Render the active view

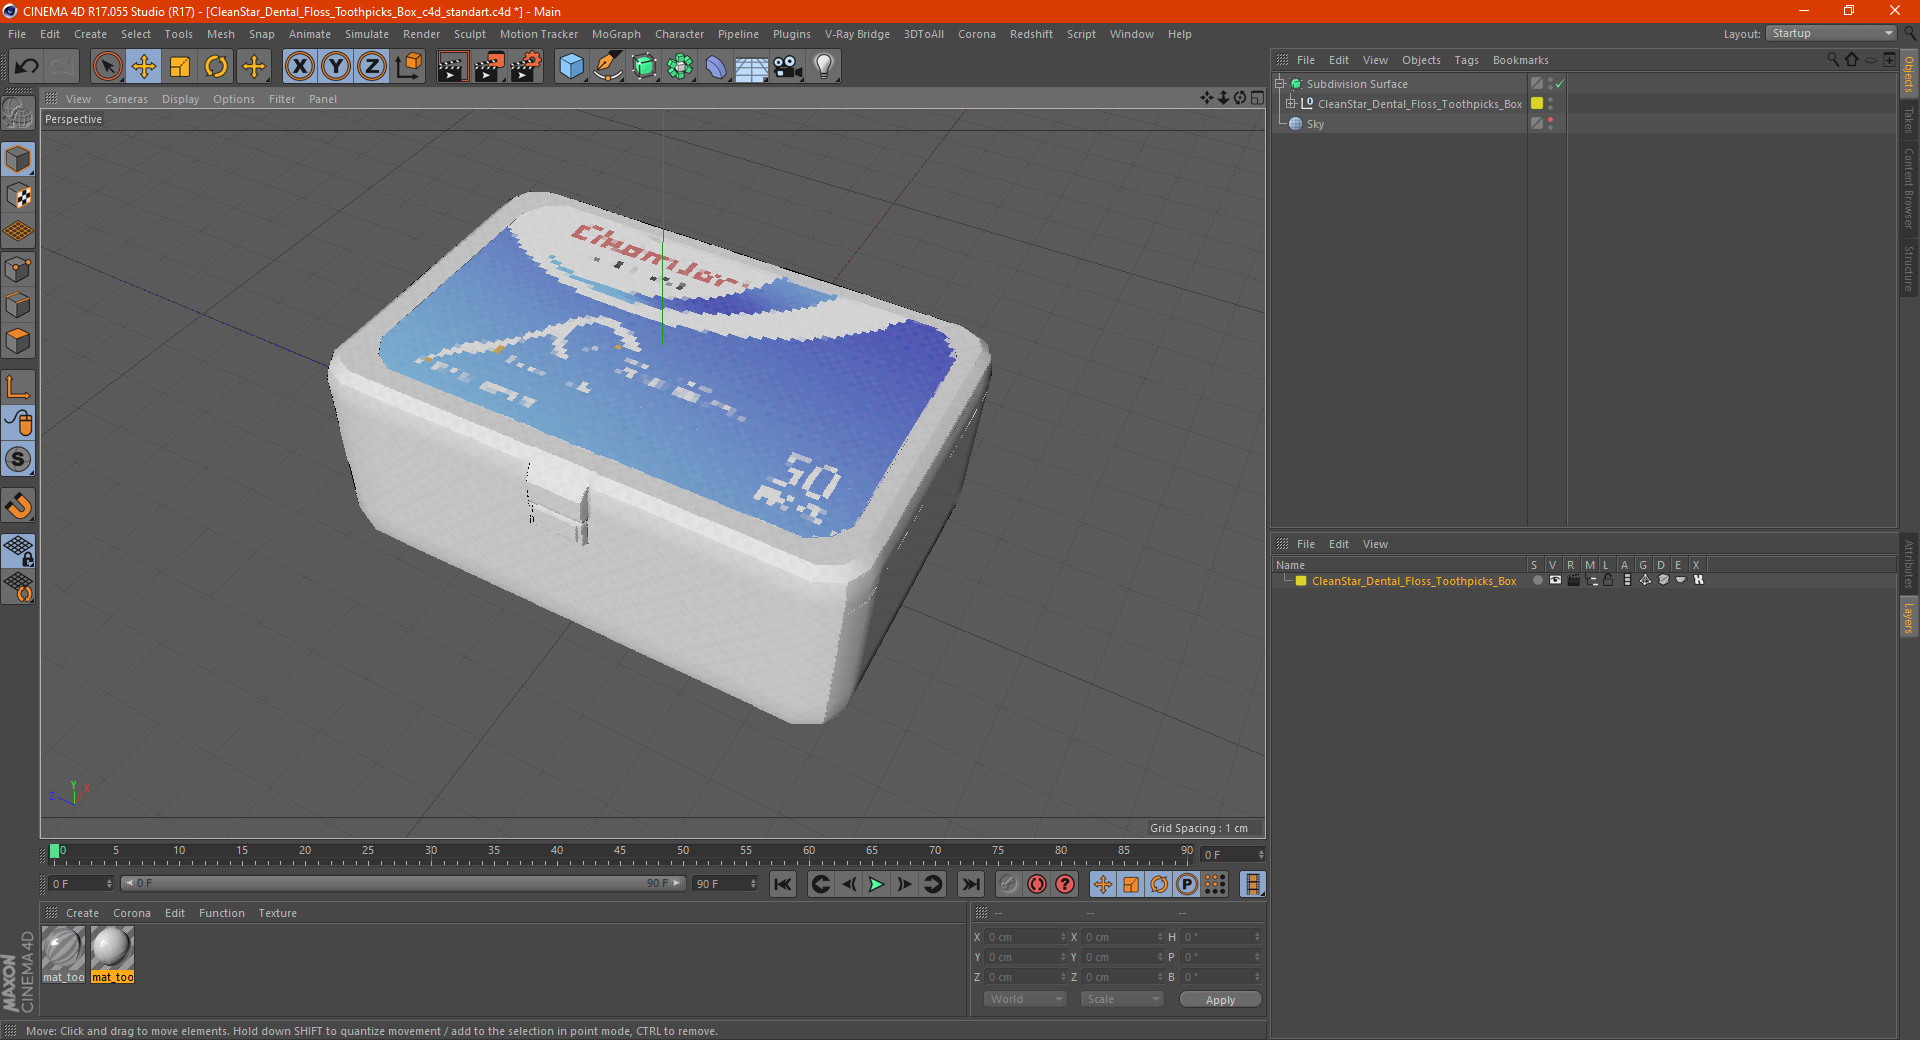[452, 67]
